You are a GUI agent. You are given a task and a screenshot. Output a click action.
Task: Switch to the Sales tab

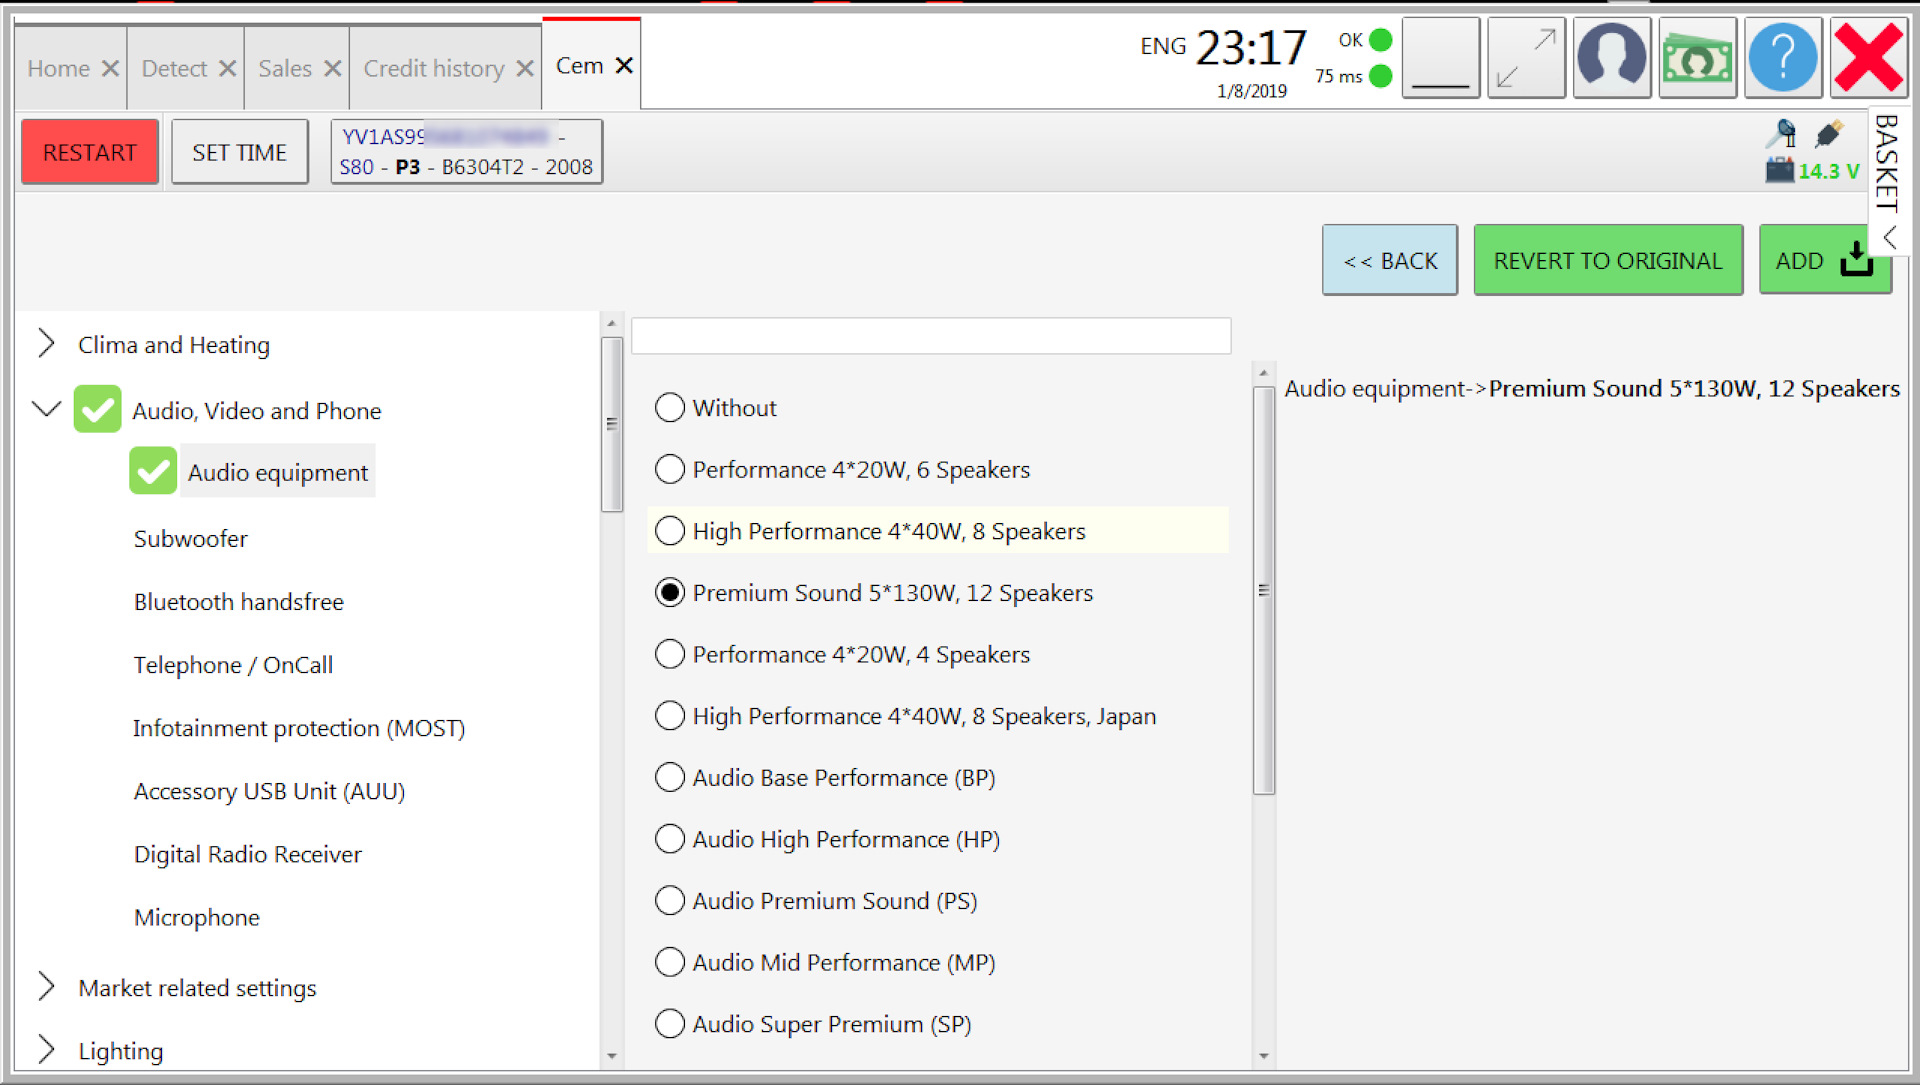(x=285, y=69)
